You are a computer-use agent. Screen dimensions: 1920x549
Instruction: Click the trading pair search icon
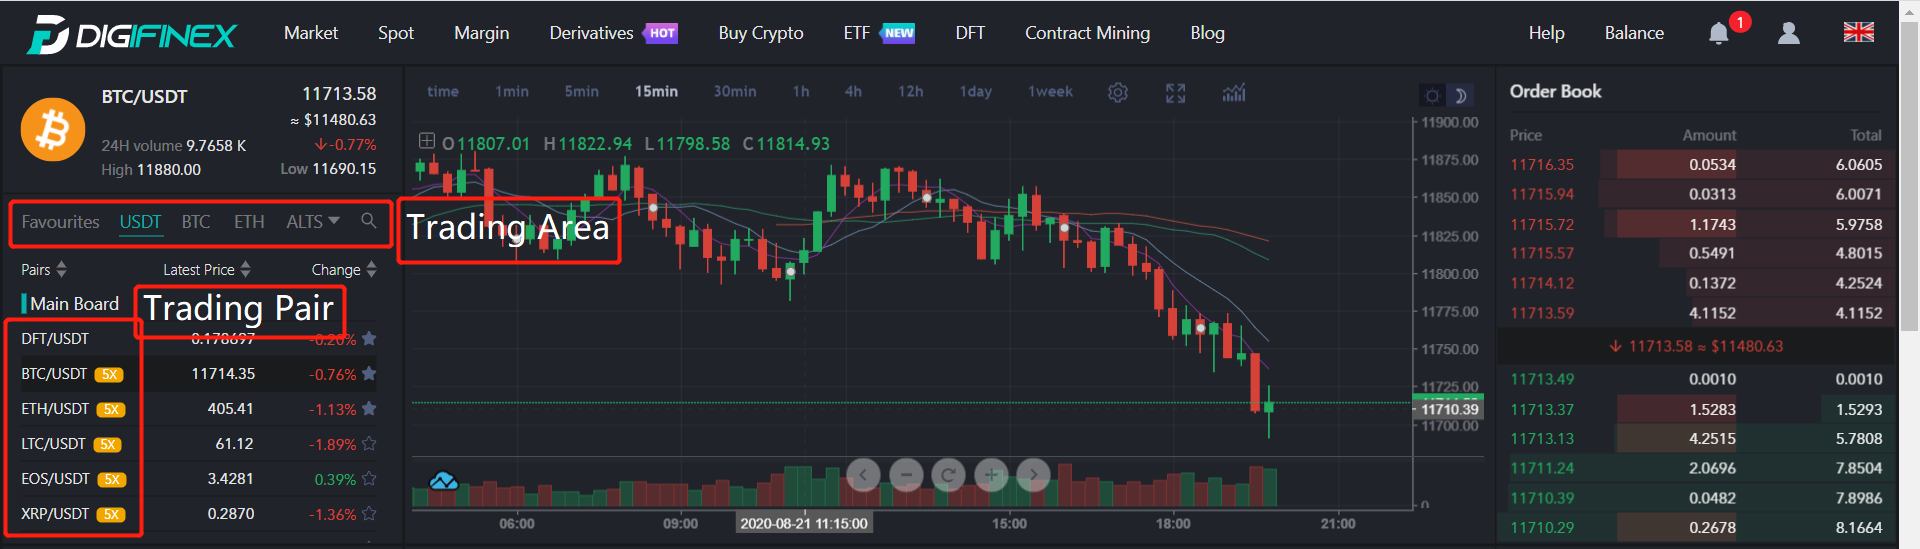[369, 221]
